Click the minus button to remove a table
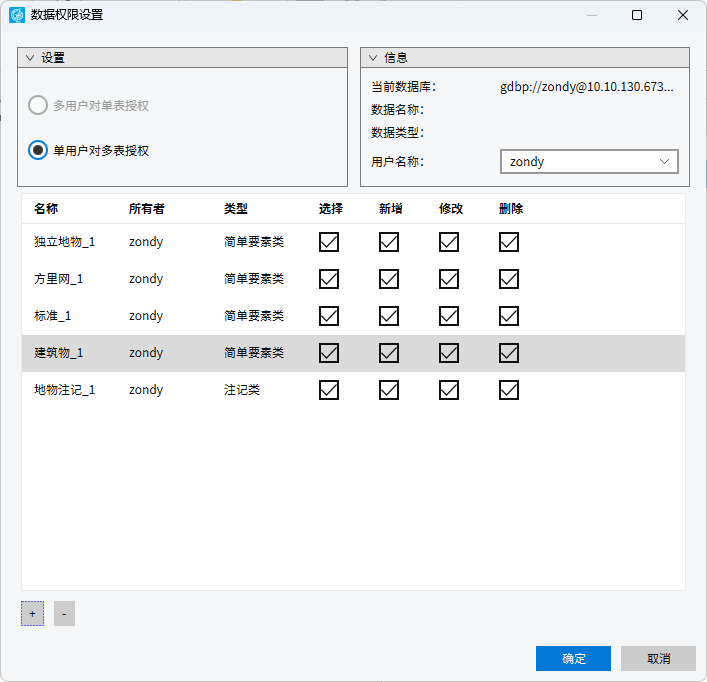Screen dimensions: 707x682 click(64, 613)
